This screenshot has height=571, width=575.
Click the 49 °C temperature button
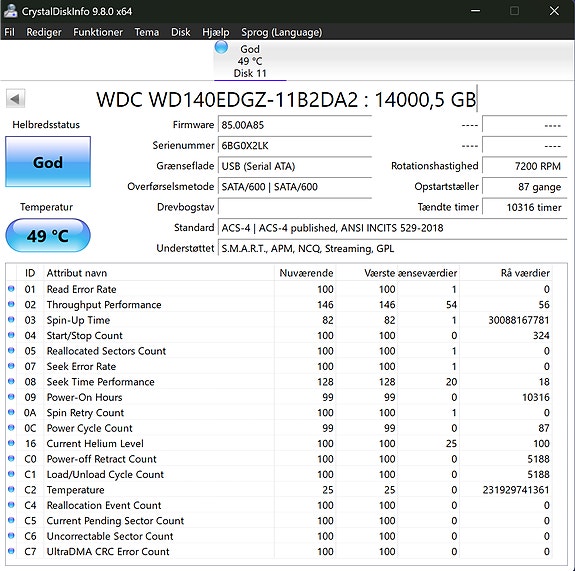coord(48,235)
